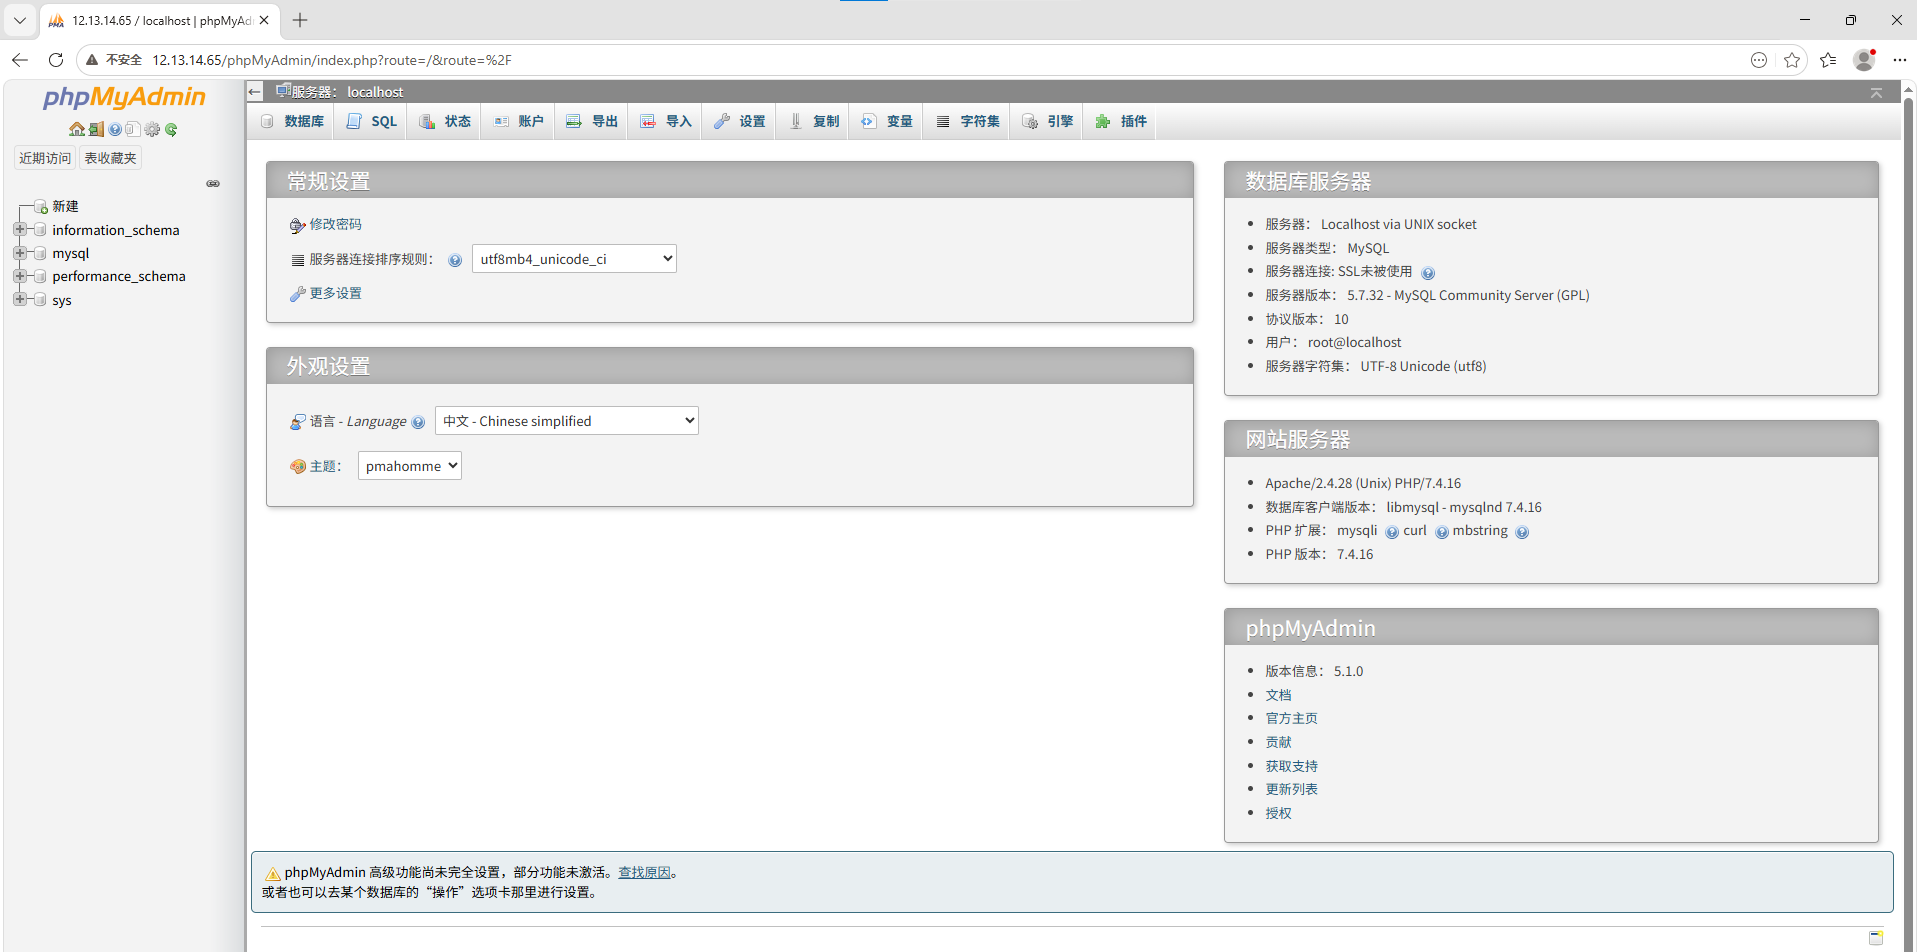Collapse the navigation panel arrow
1917x952 pixels.
click(x=255, y=92)
